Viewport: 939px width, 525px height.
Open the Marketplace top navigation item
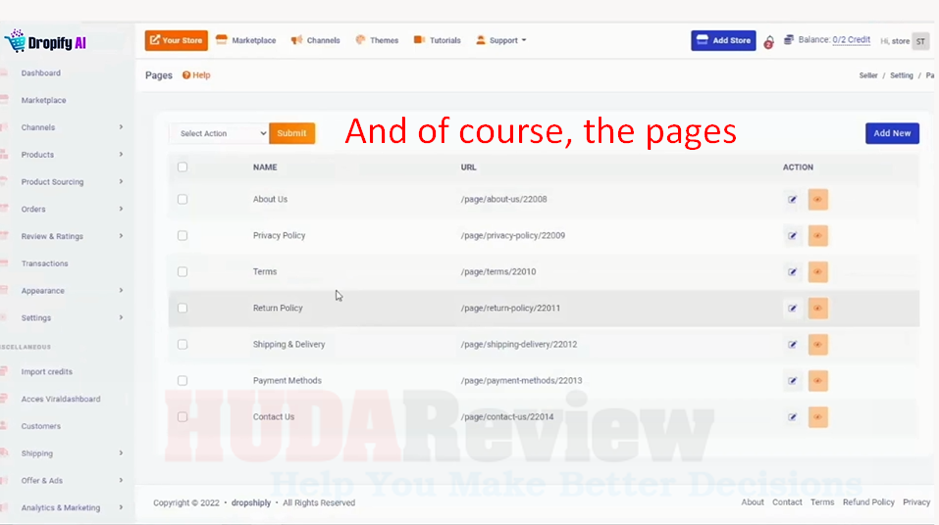click(x=246, y=41)
